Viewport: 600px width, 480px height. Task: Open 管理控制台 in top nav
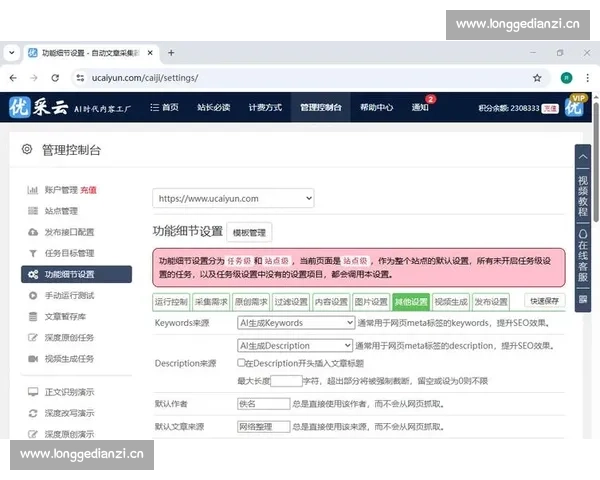[321, 107]
